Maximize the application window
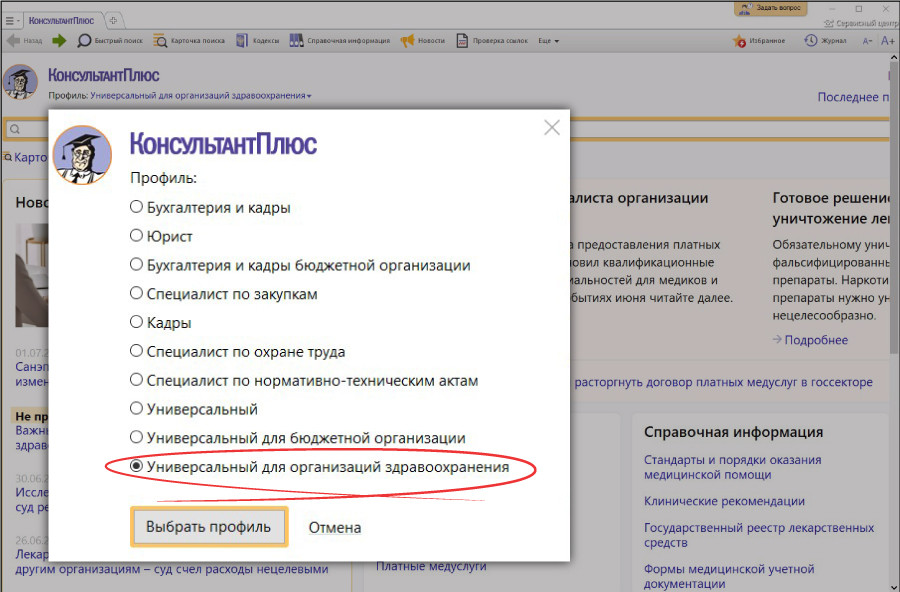Viewport: 900px width, 592px height. (859, 9)
